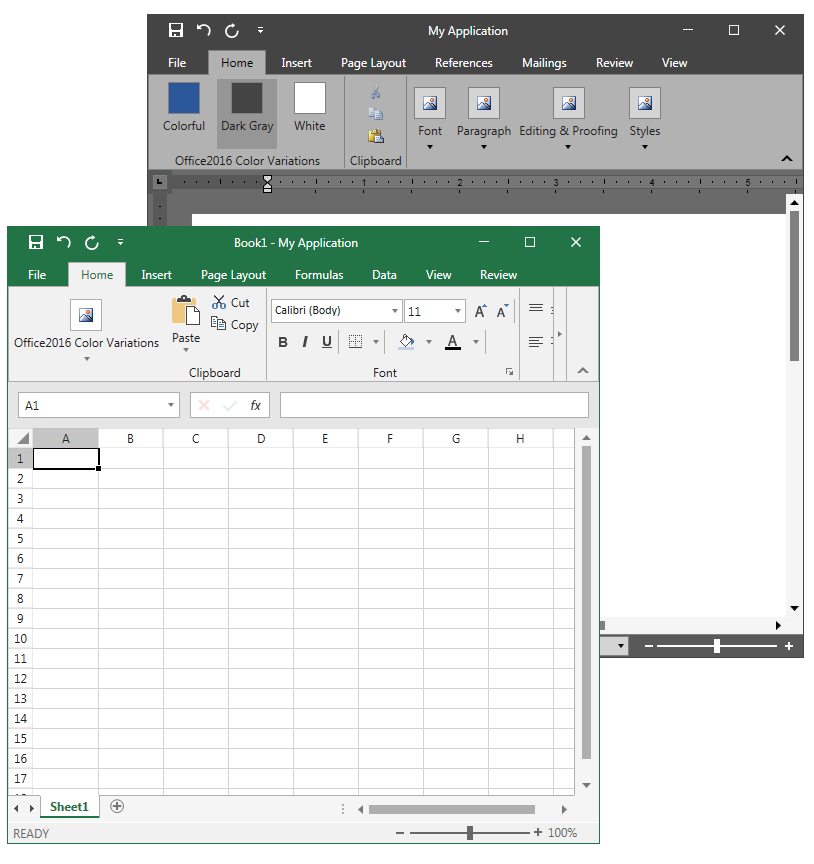Expand Office2016 Color Variations in Book1 ribbon
The height and width of the screenshot is (864, 814).
(x=87, y=331)
